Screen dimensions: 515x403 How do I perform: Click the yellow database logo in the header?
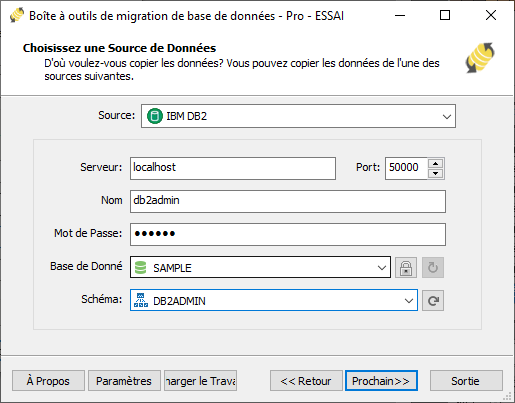480,58
